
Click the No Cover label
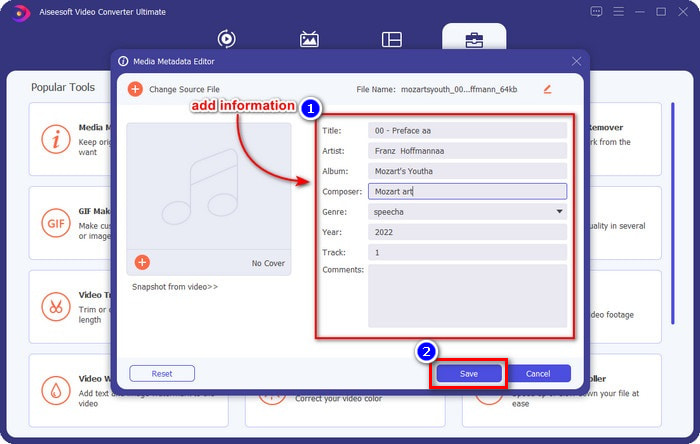click(268, 263)
